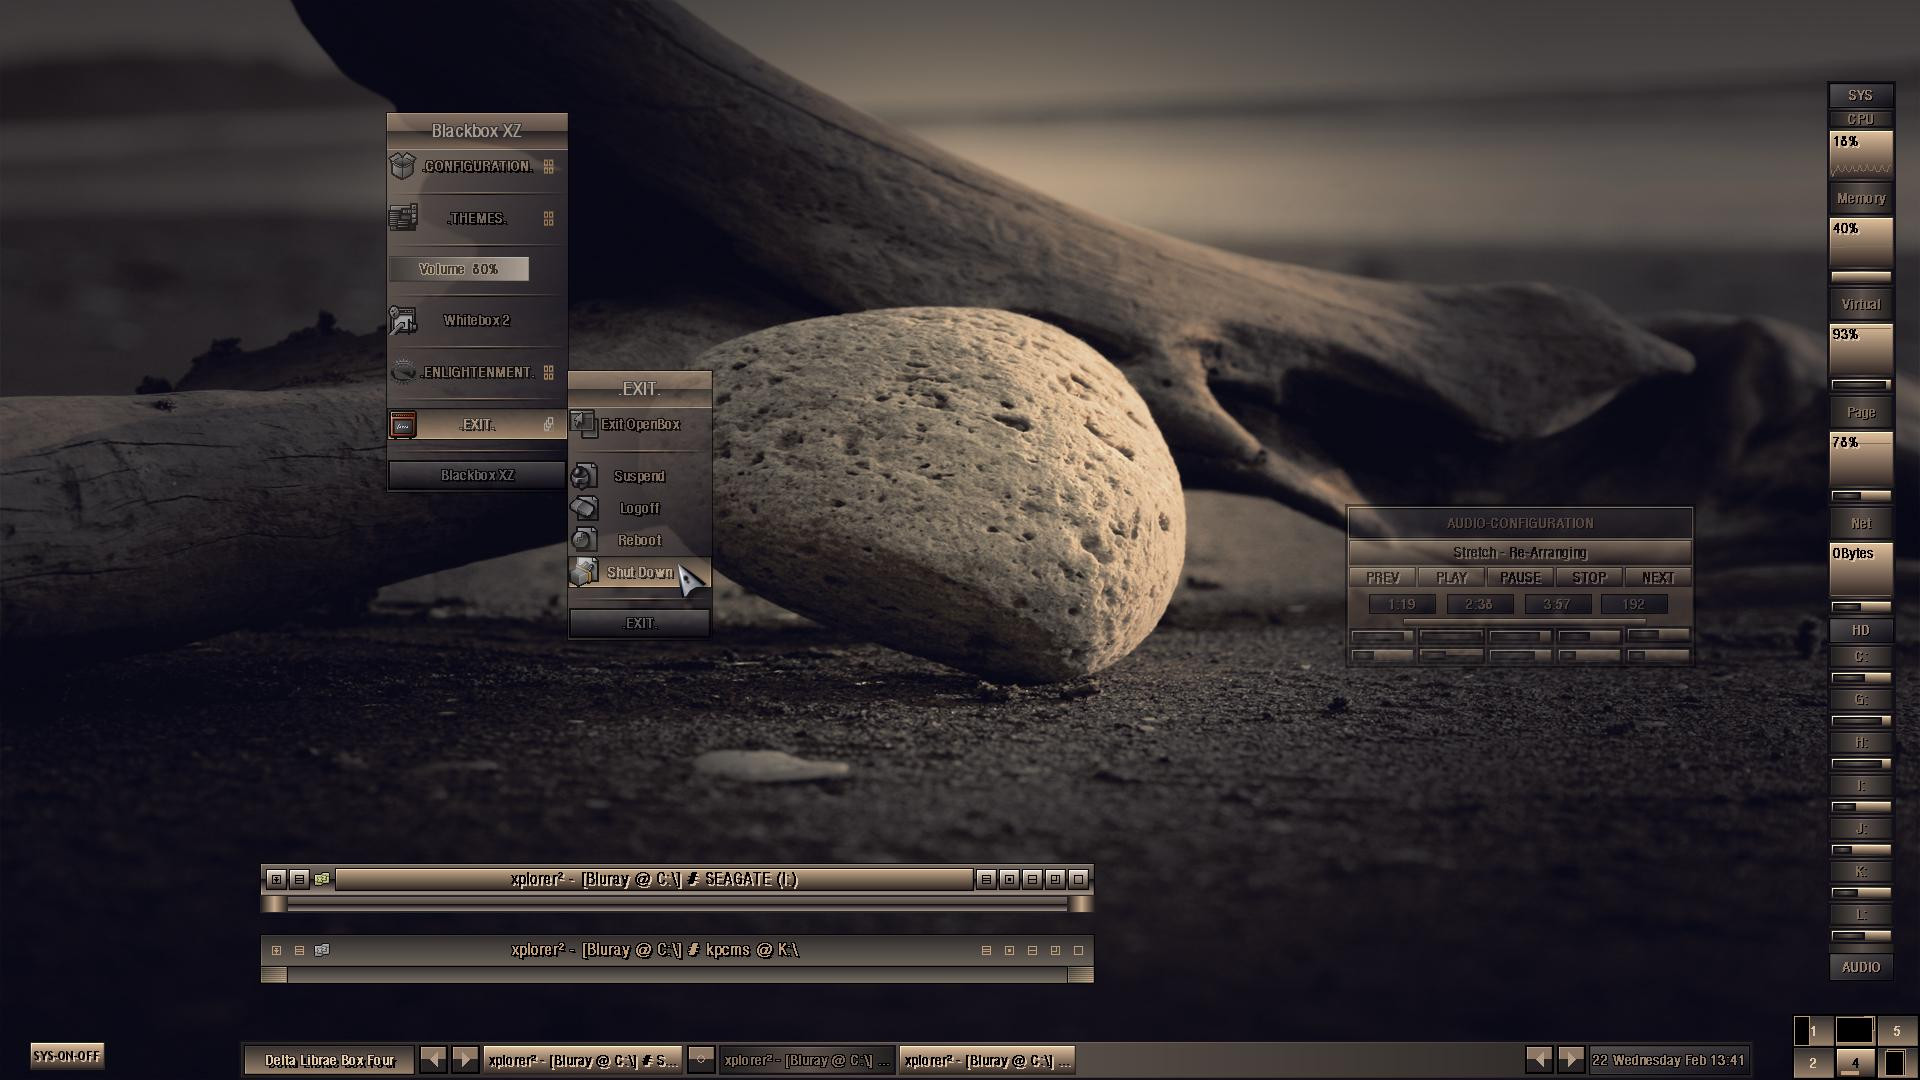The width and height of the screenshot is (1920, 1080).
Task: Click the Whitebox 2 icon
Action: pos(402,320)
